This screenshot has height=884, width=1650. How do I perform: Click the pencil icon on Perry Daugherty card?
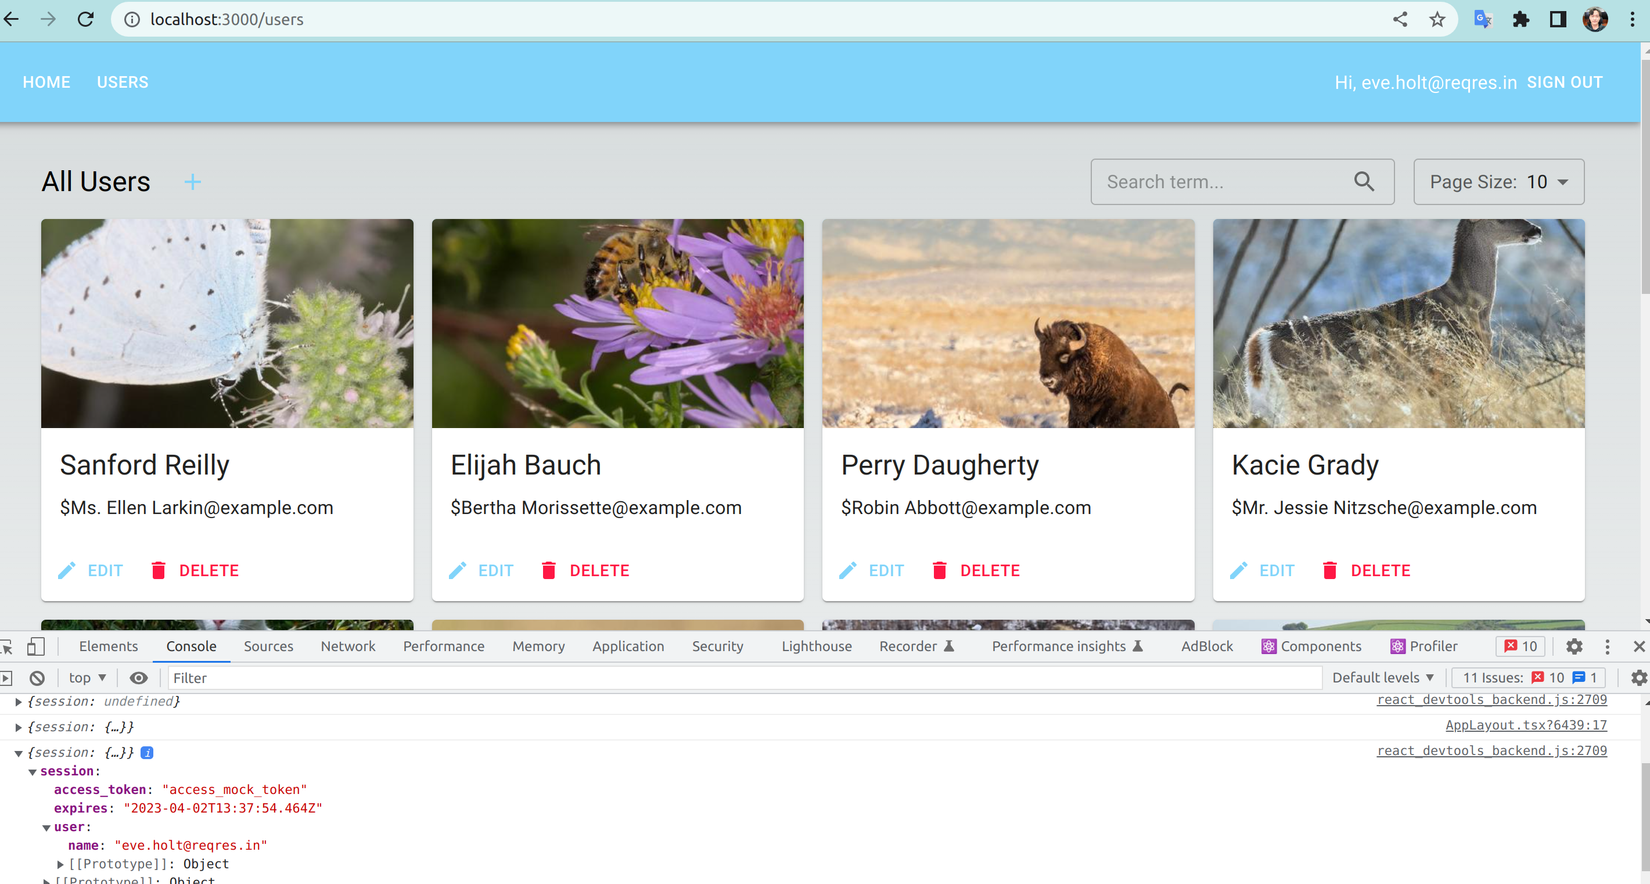point(848,570)
